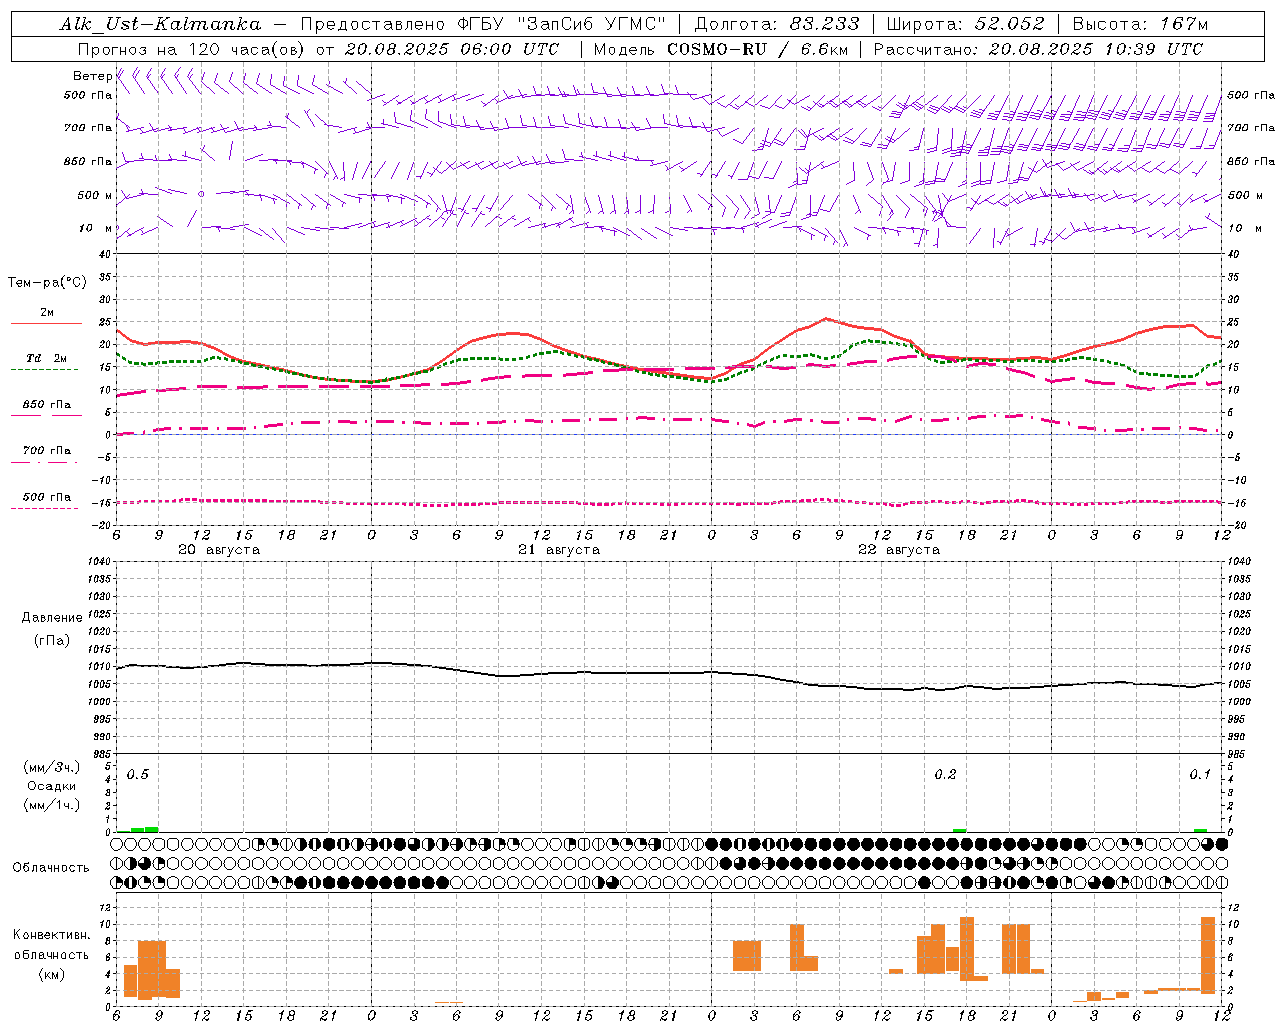Click the (мм/1ч.) unit label
This screenshot has width=1280, height=1024.
51,805
